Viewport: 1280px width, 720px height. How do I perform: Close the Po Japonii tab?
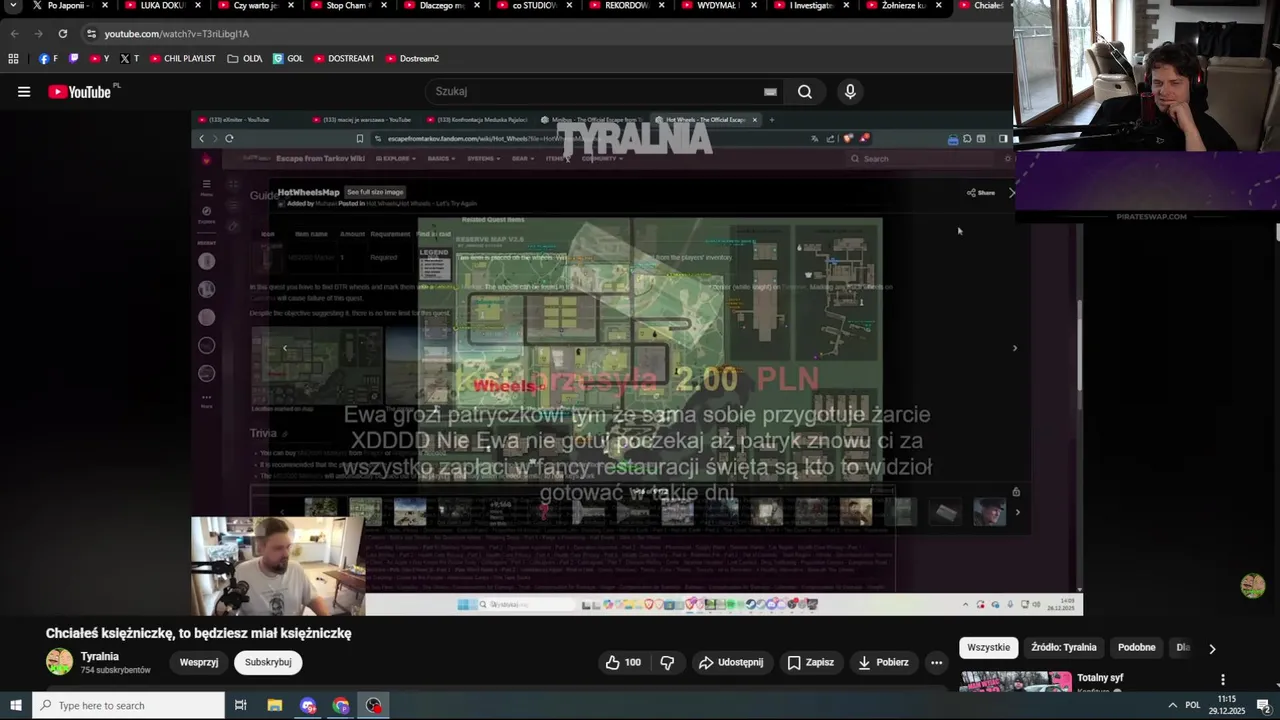105,5
